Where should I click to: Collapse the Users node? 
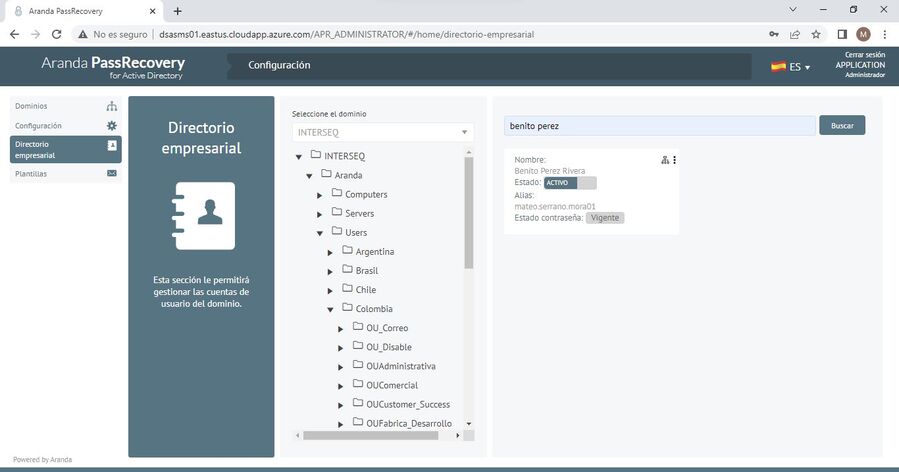(x=320, y=233)
